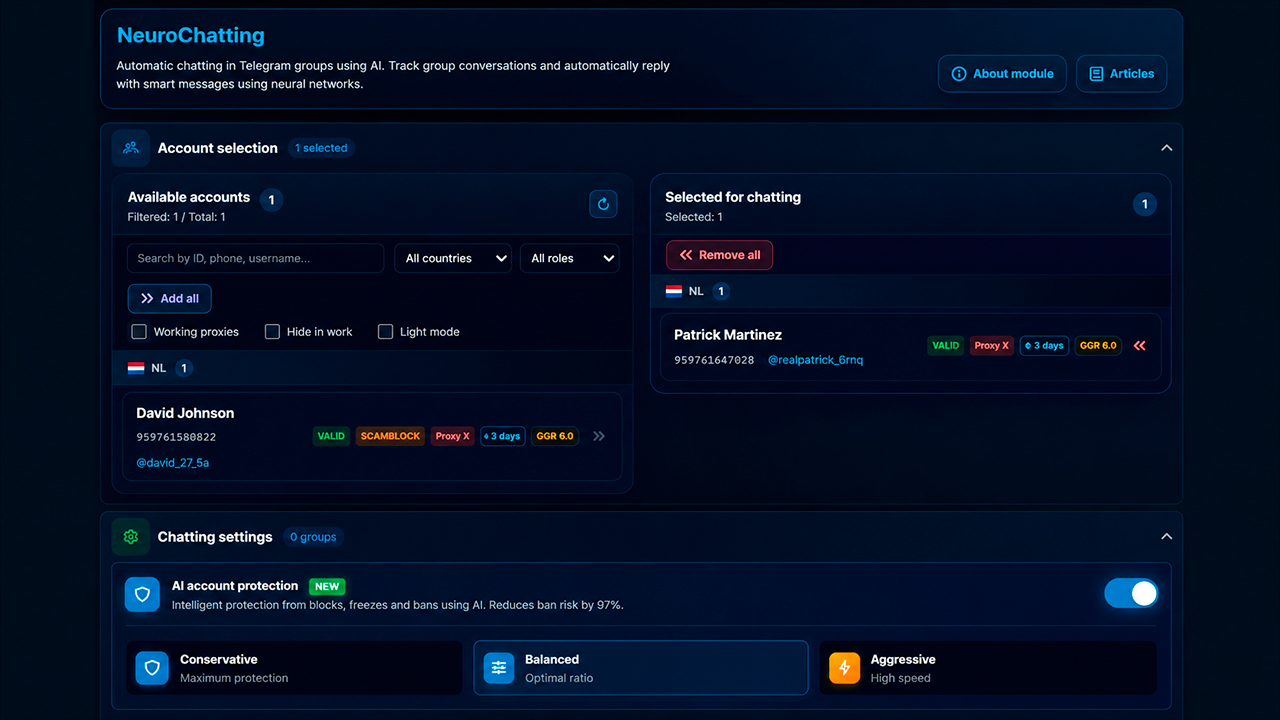Click Patrick Martinez's Proxy X tag
The width and height of the screenshot is (1280, 720).
pos(992,346)
